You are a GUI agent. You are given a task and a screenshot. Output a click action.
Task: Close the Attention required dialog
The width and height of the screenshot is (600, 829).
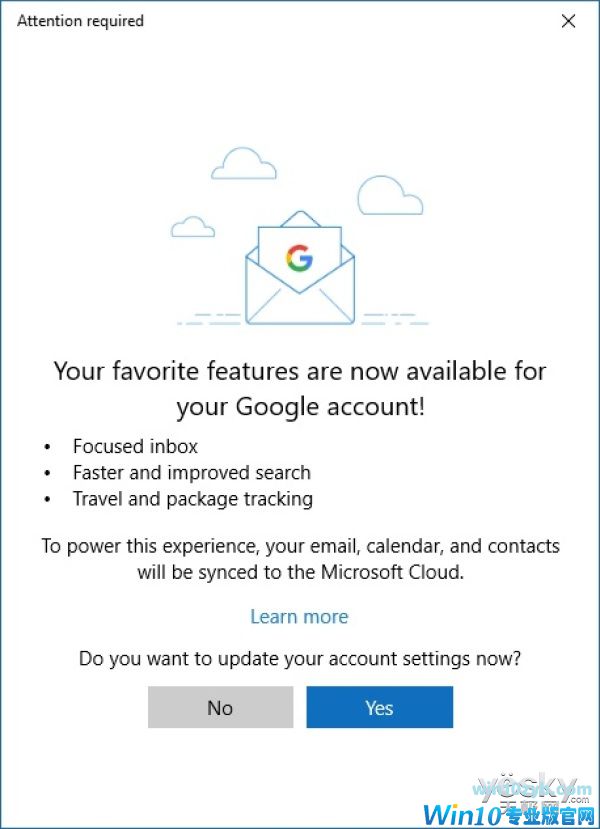568,21
